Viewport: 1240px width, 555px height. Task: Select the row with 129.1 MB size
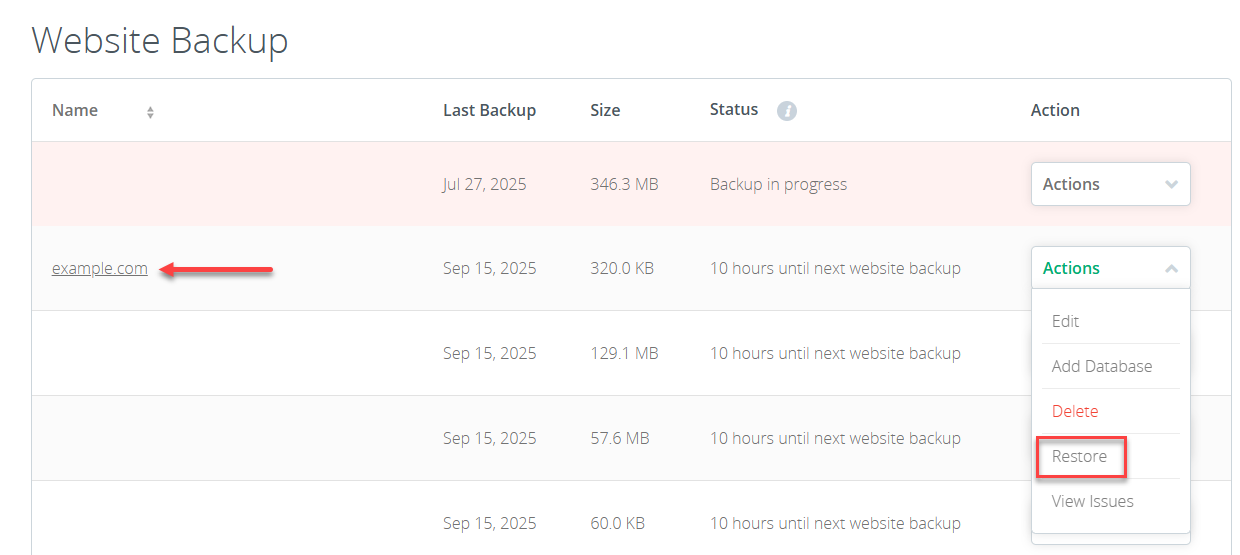click(624, 353)
